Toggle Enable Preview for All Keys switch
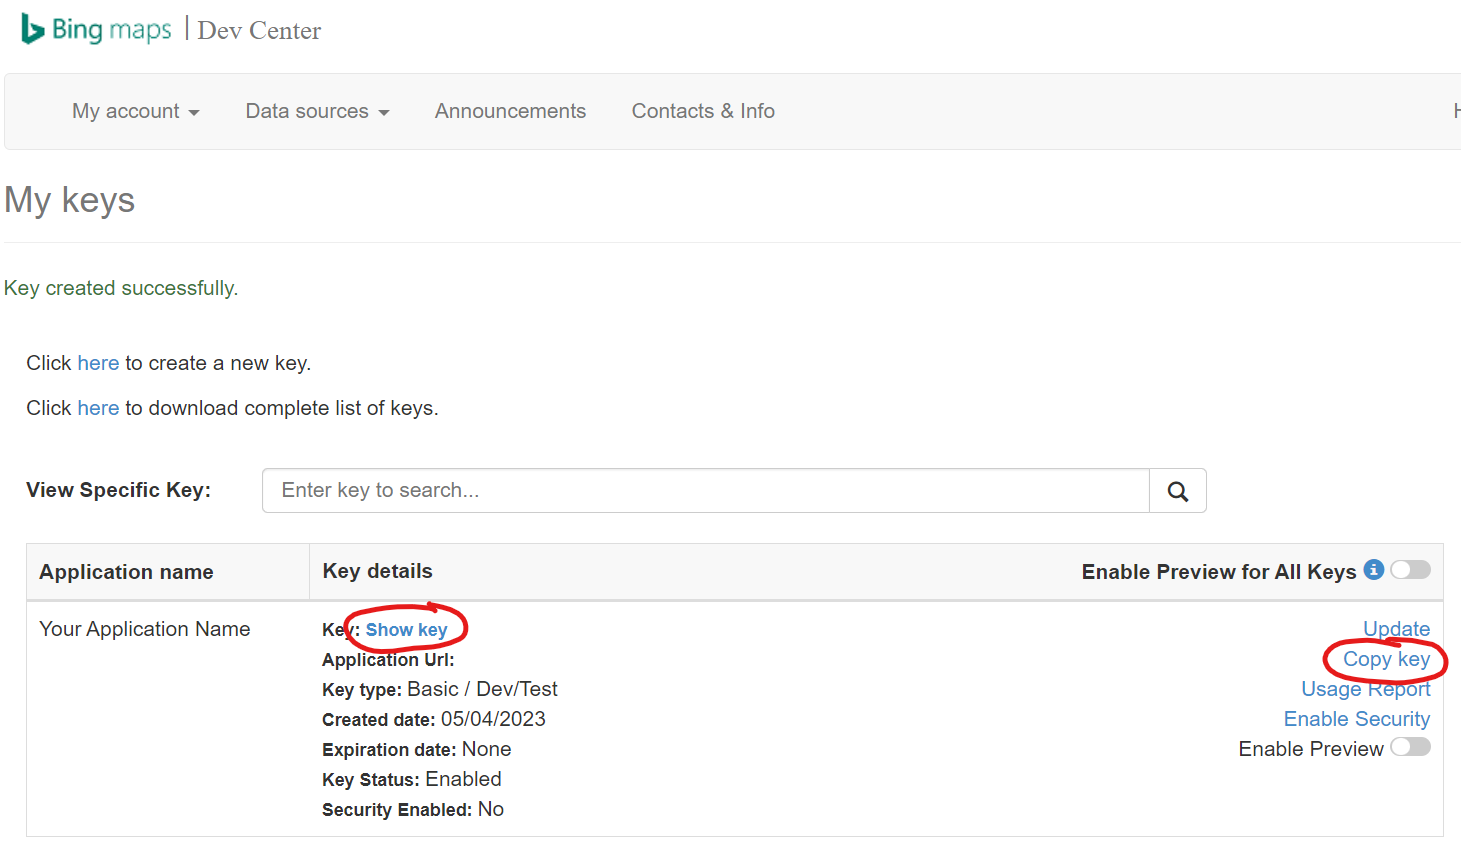The image size is (1461, 860). coord(1410,570)
